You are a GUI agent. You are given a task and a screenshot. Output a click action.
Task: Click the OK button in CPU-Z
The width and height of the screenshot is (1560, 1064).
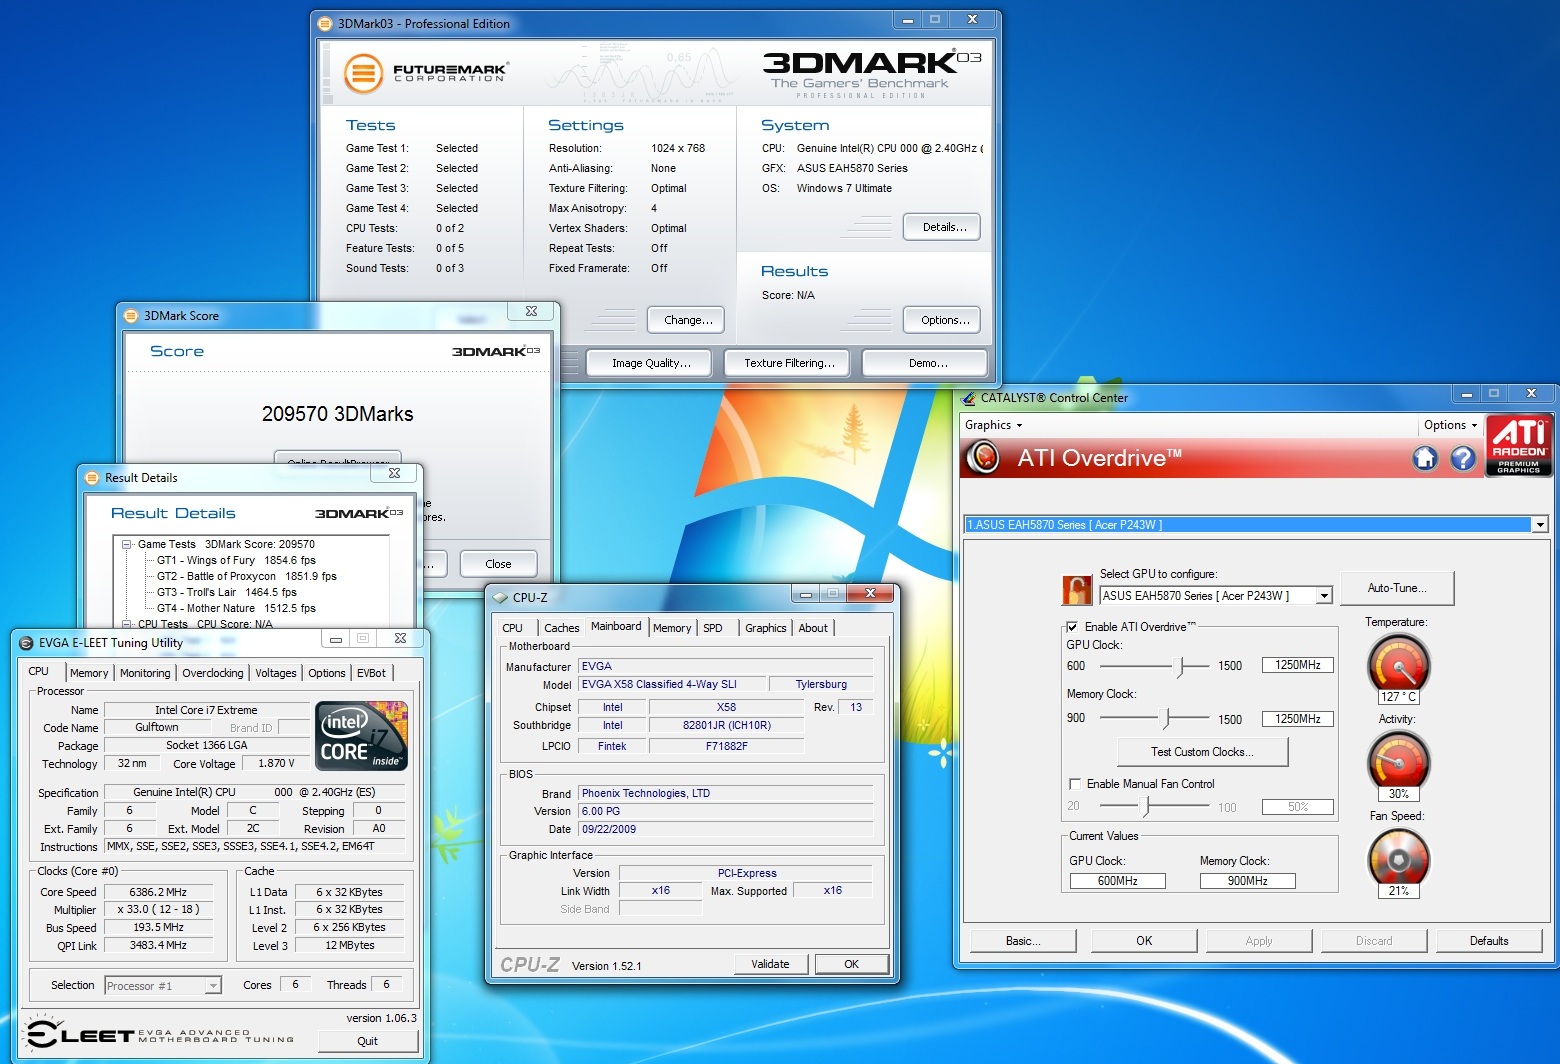click(x=851, y=964)
